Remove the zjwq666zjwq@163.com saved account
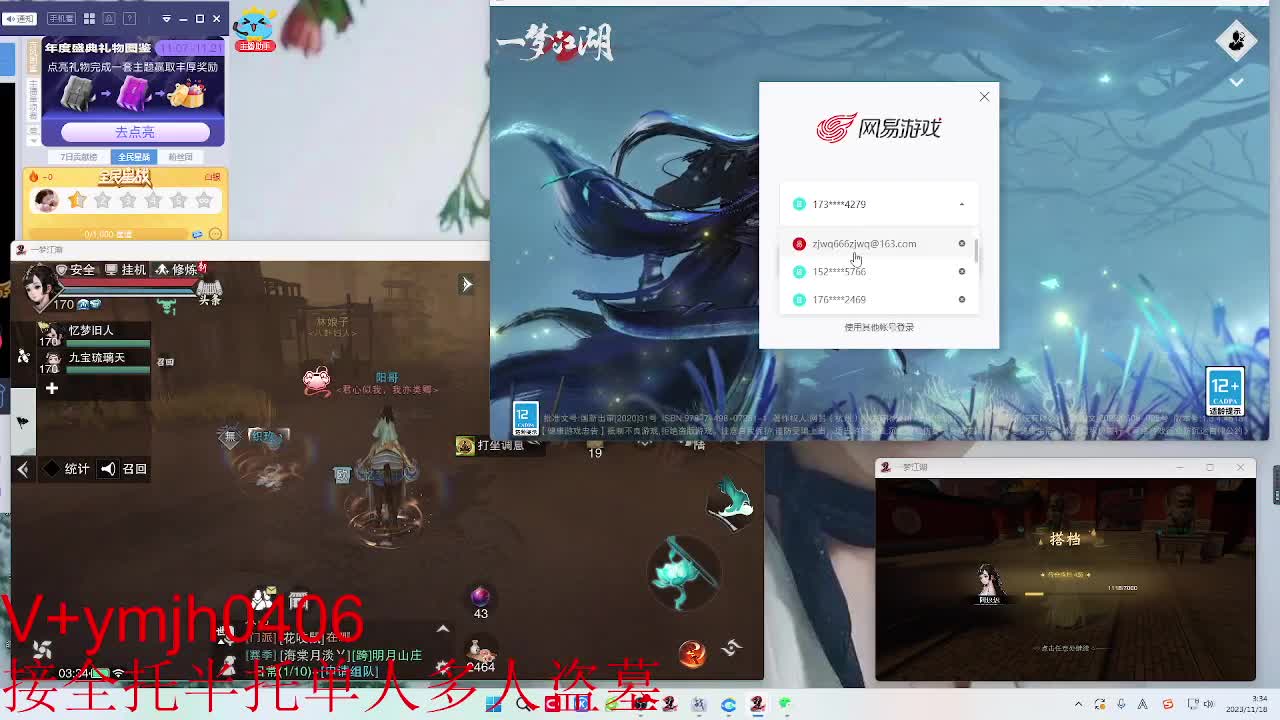This screenshot has width=1280, height=720. (x=962, y=244)
